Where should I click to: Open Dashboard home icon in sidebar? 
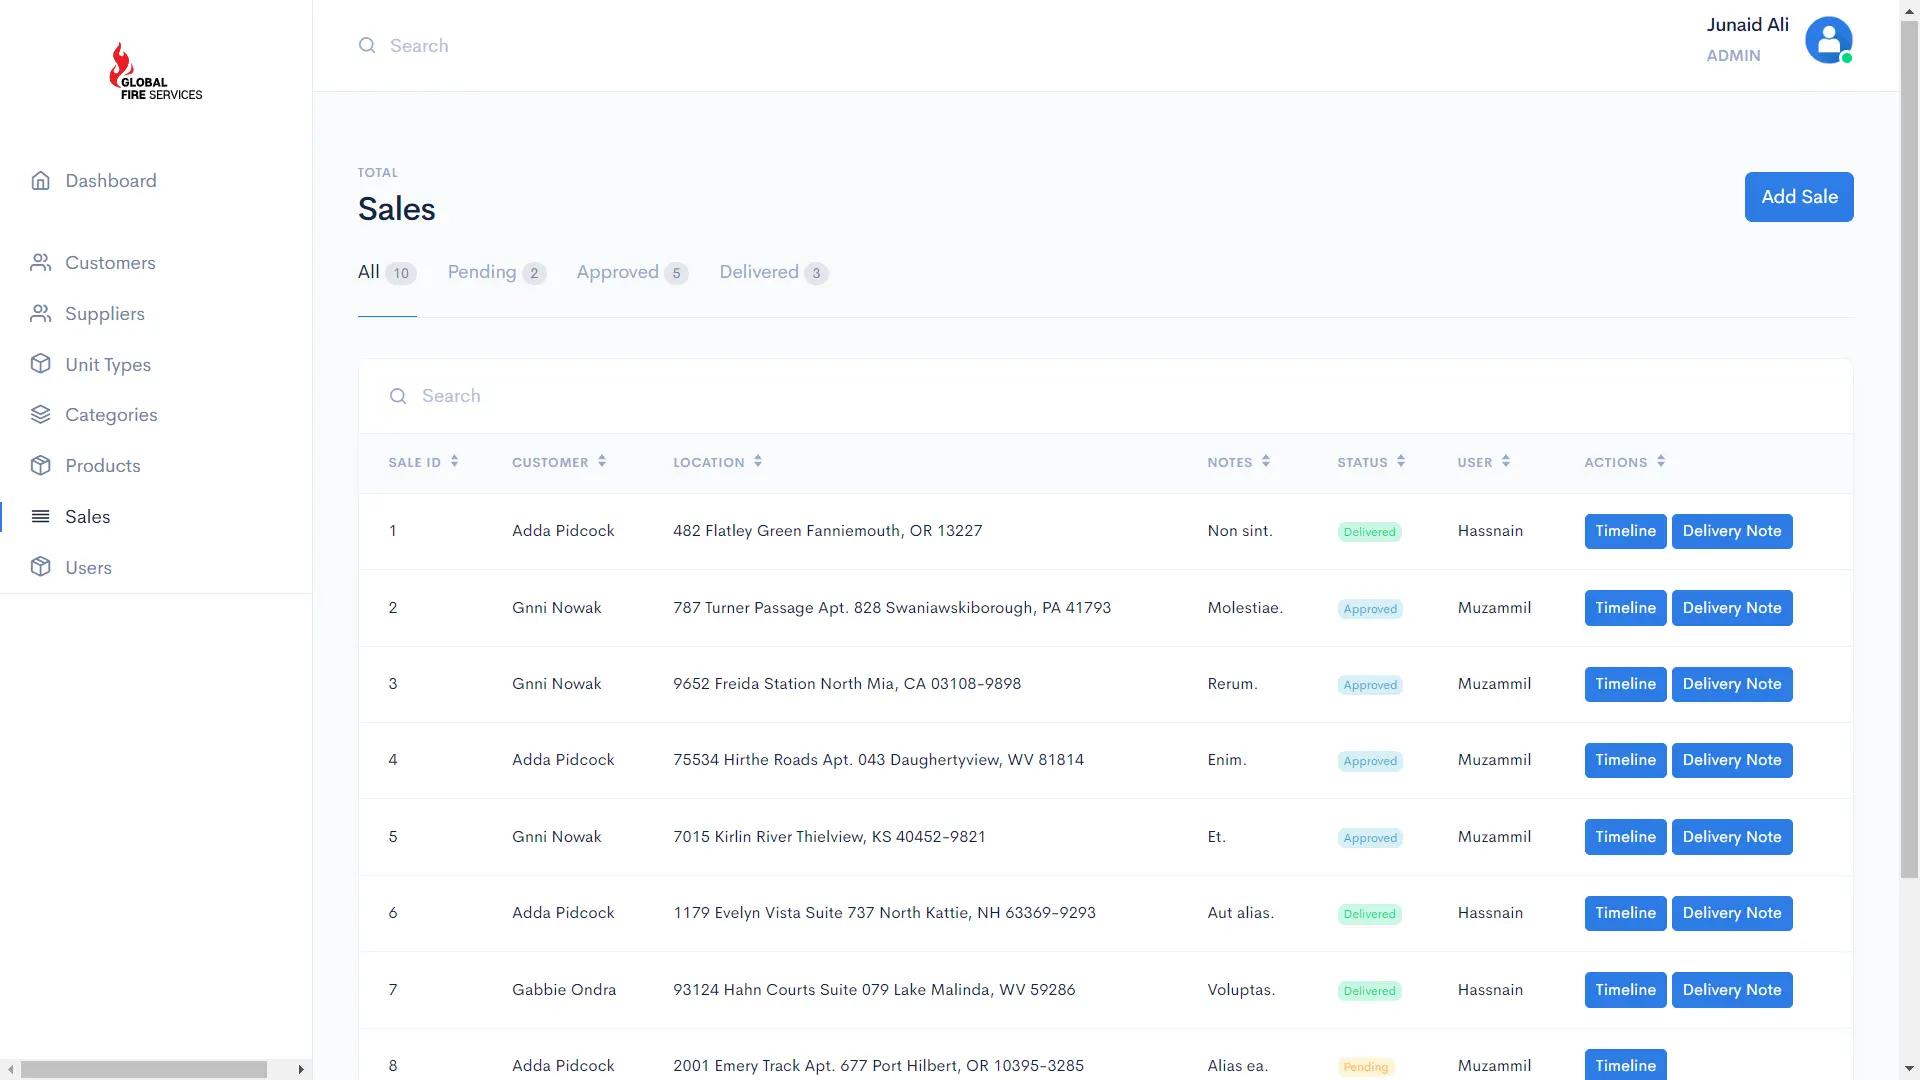click(40, 181)
